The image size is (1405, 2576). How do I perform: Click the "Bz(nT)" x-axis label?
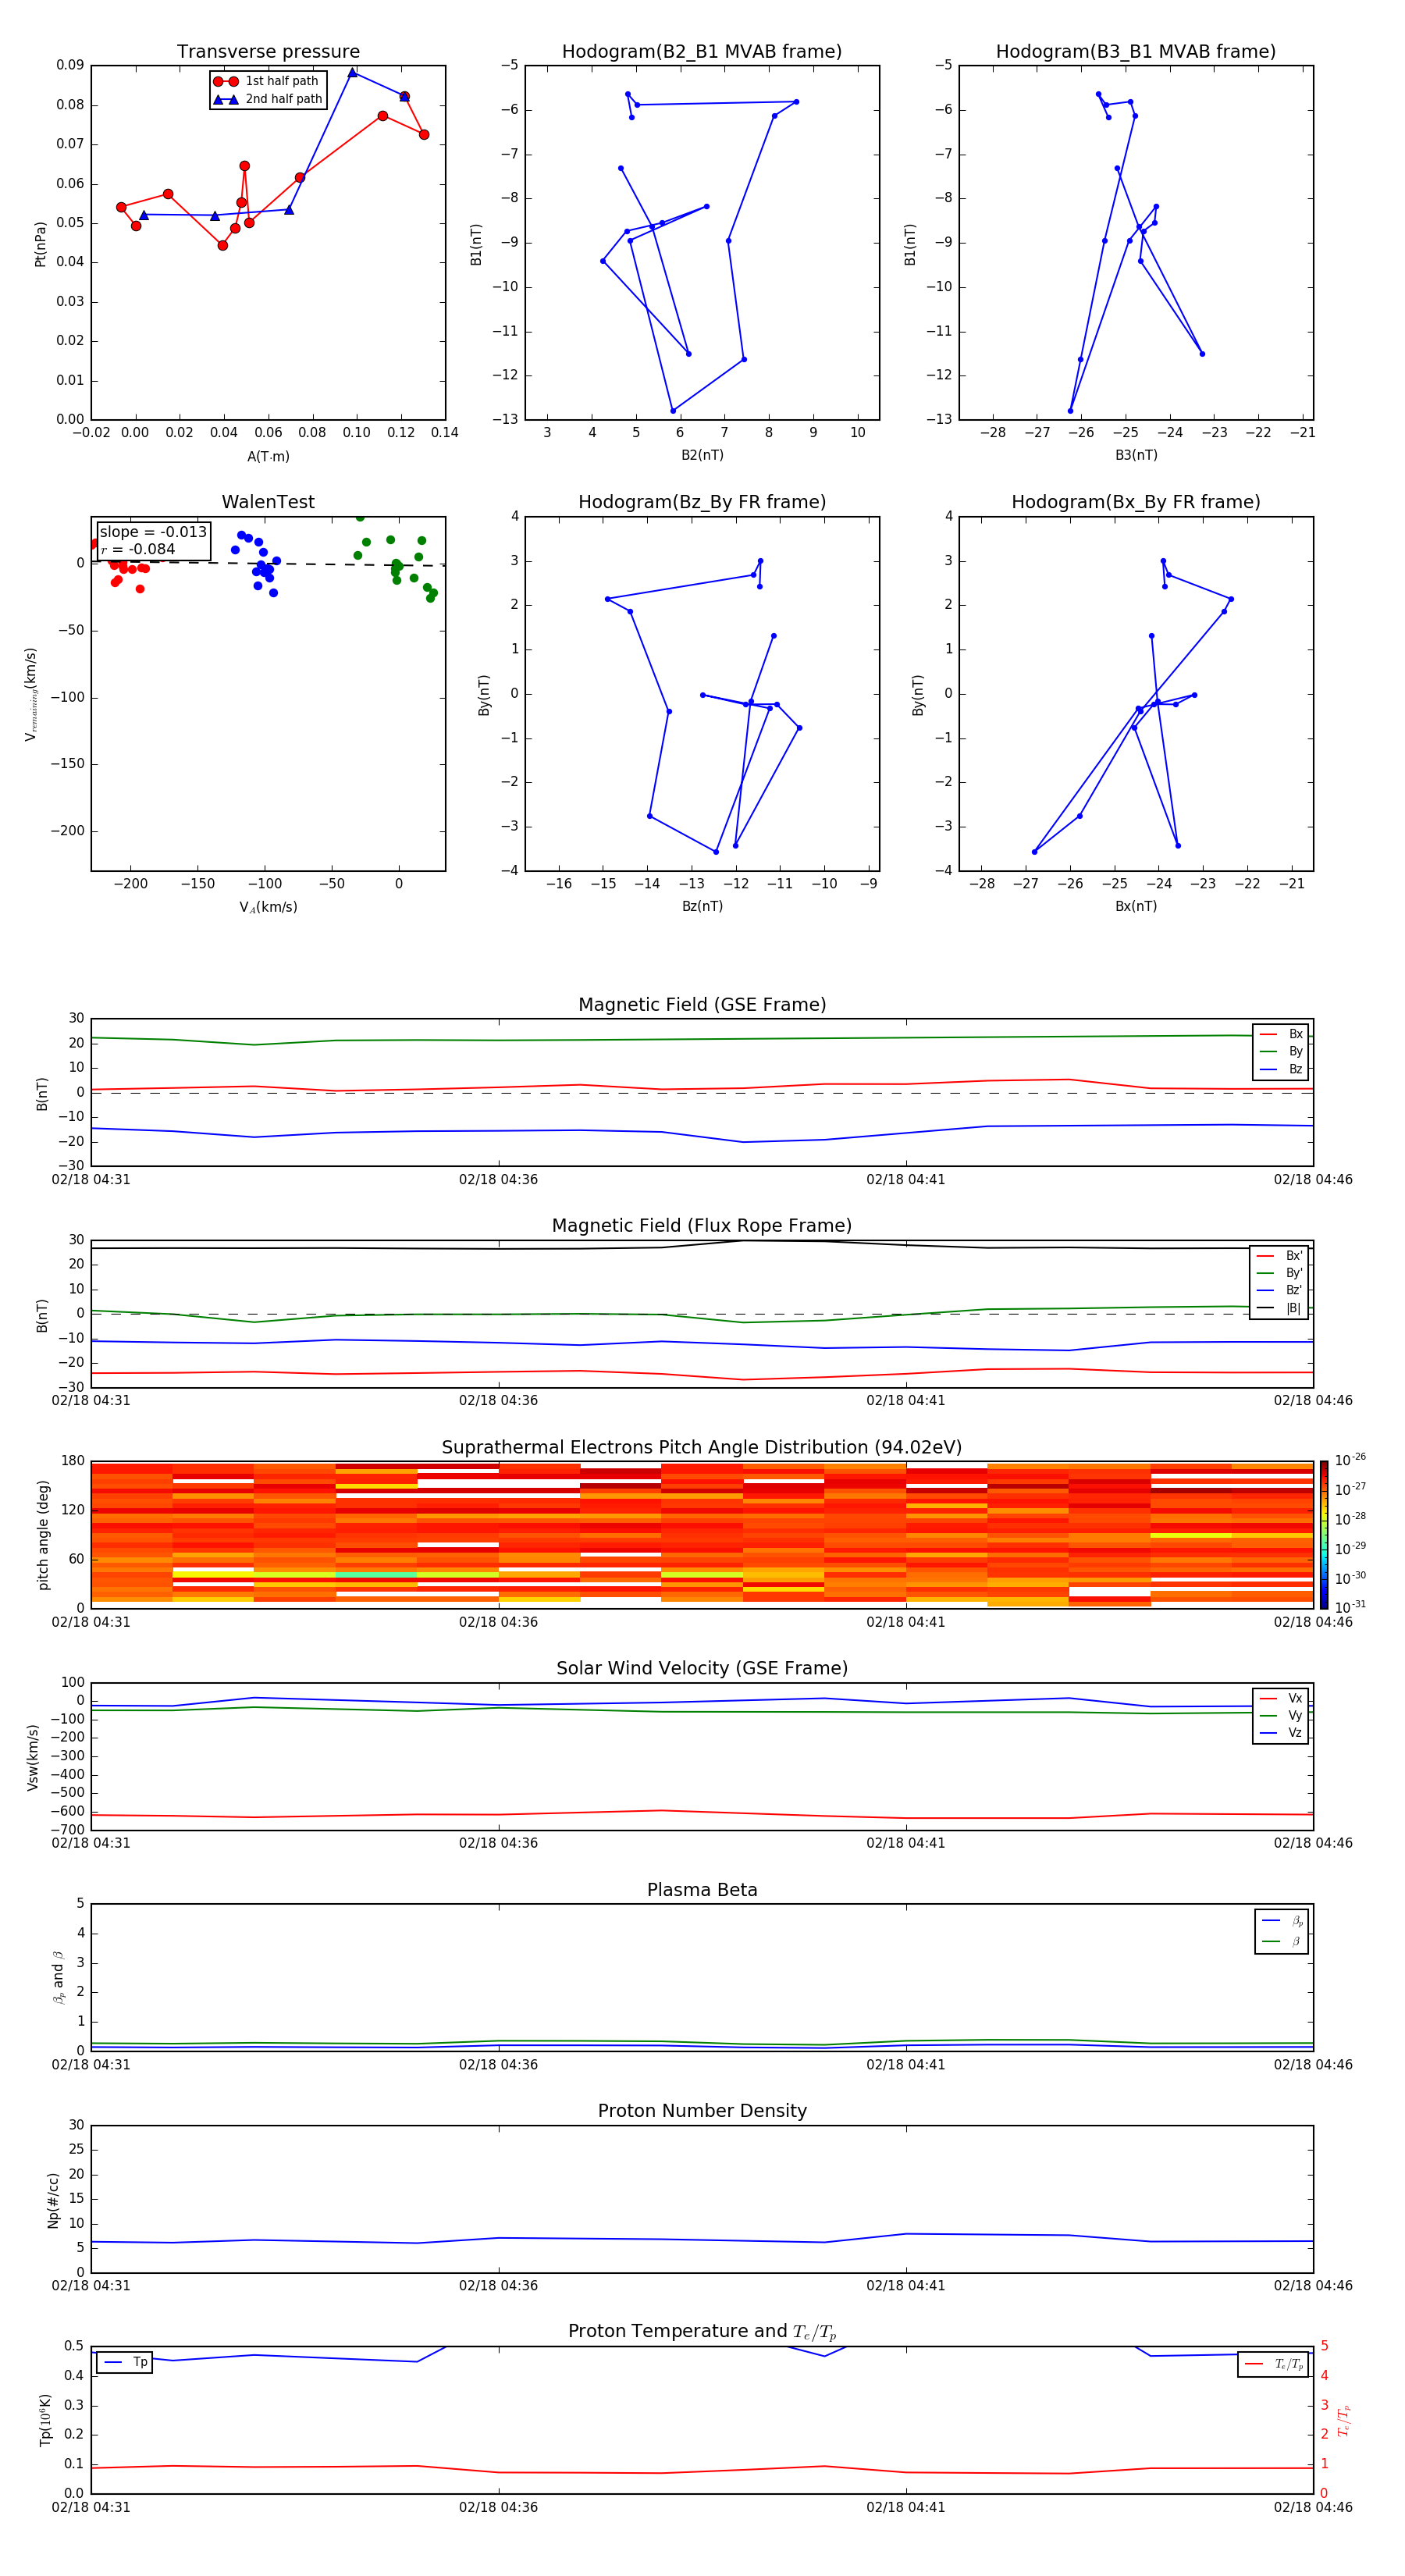(x=702, y=906)
